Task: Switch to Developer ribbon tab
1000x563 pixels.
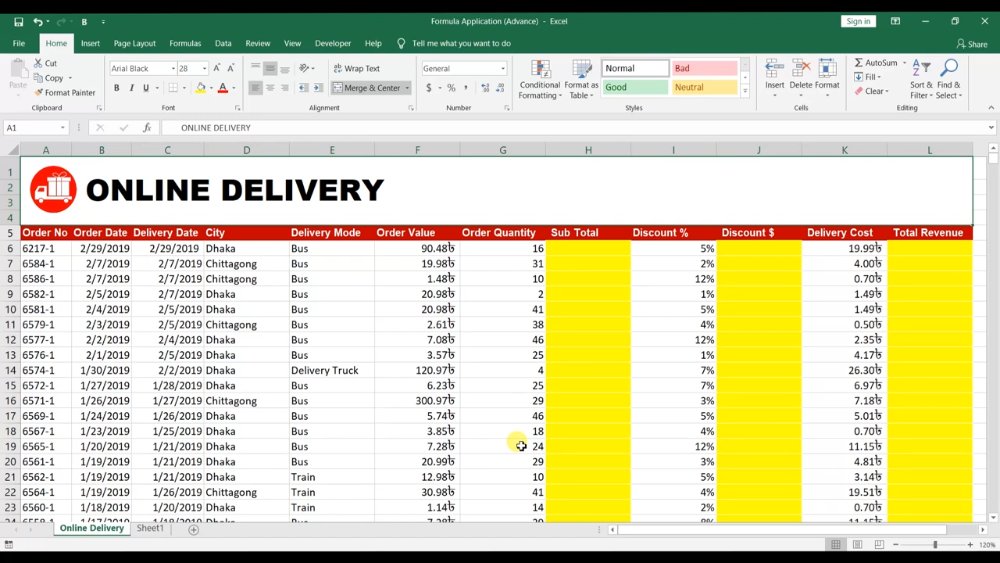Action: coord(333,43)
